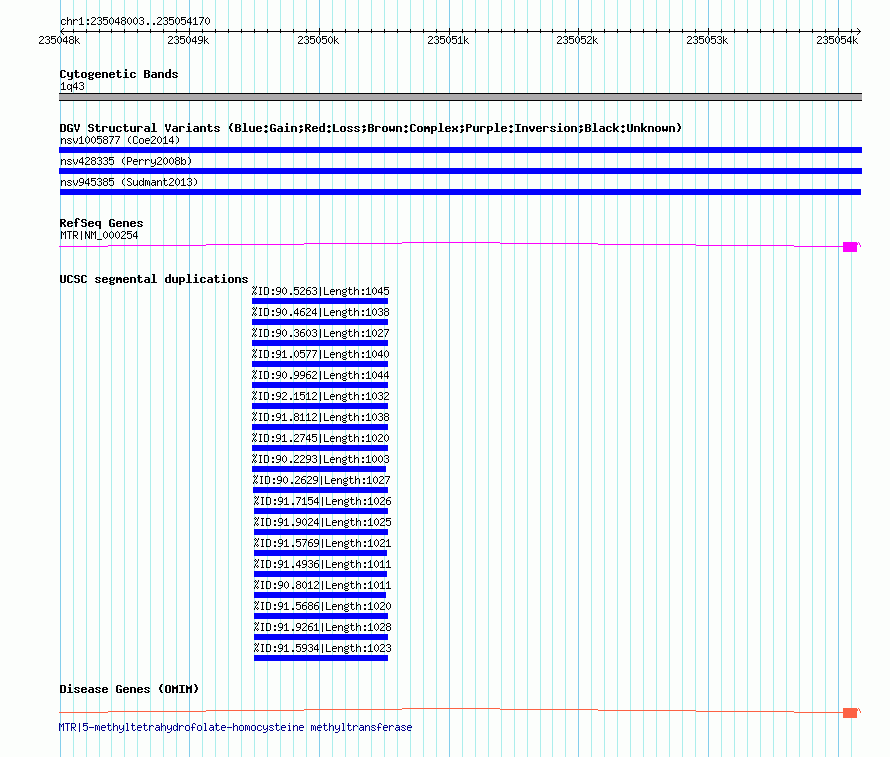This screenshot has height=757, width=890.
Task: Select the Cytogenetic Bands track title
Action: [x=119, y=74]
